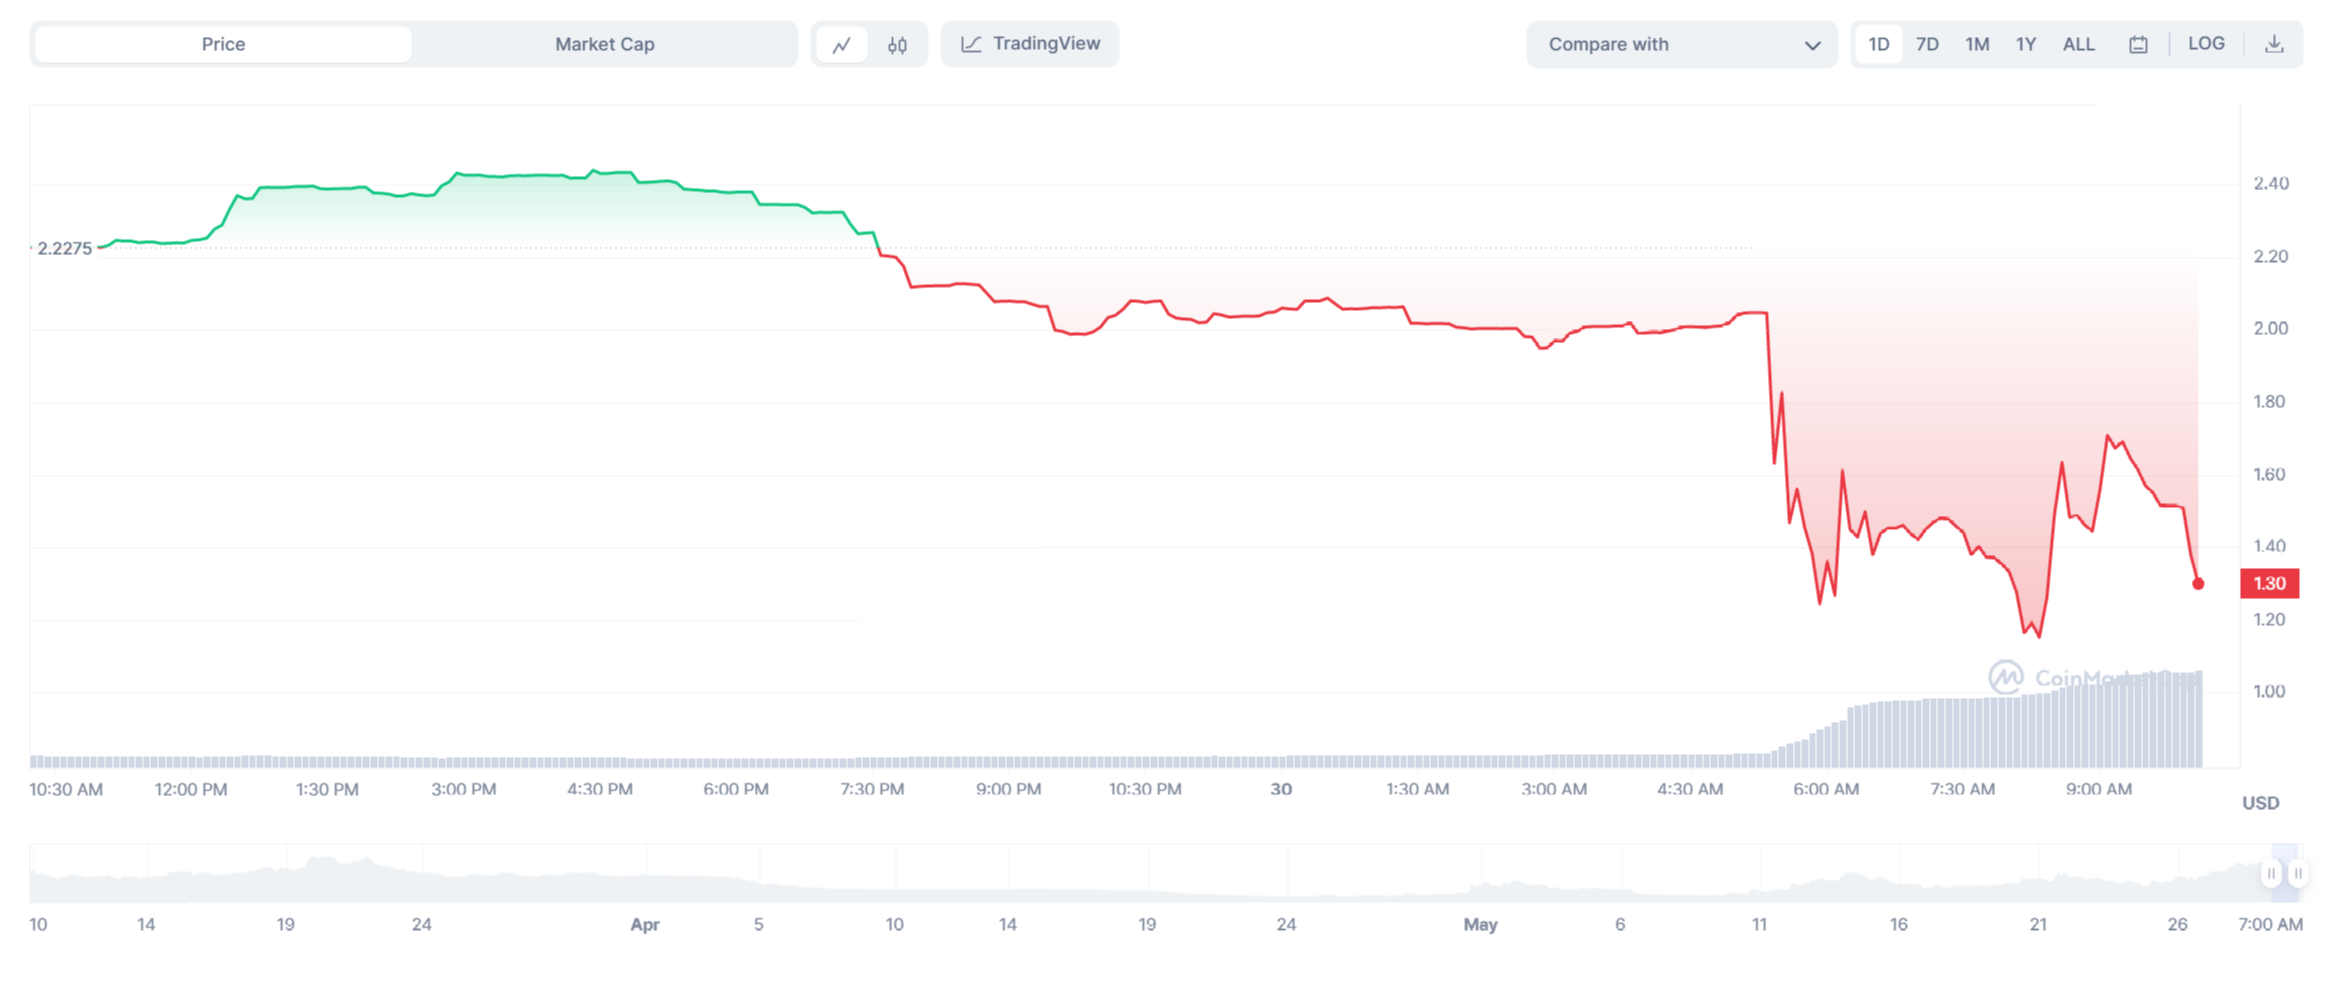
Task: Click the red endpoint dot on price line
Action: [2198, 584]
